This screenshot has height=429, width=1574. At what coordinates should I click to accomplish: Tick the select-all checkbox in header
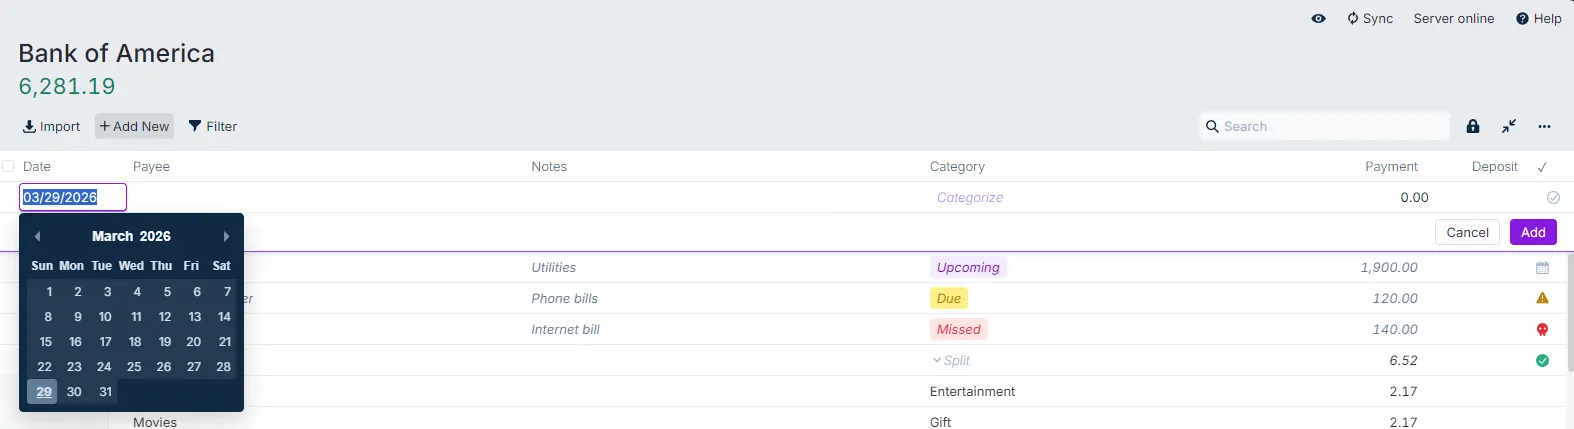point(8,166)
